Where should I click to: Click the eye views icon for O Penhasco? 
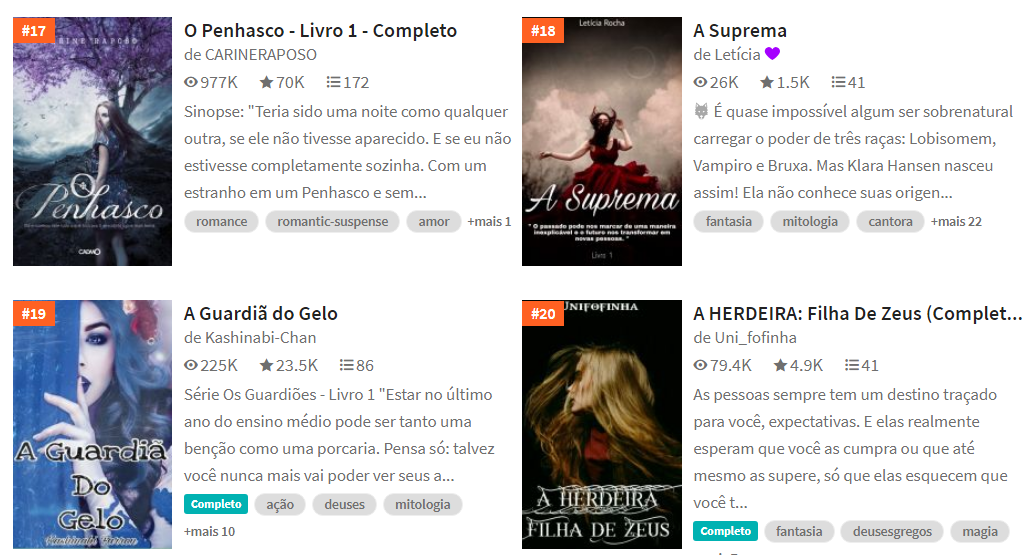pyautogui.click(x=191, y=82)
